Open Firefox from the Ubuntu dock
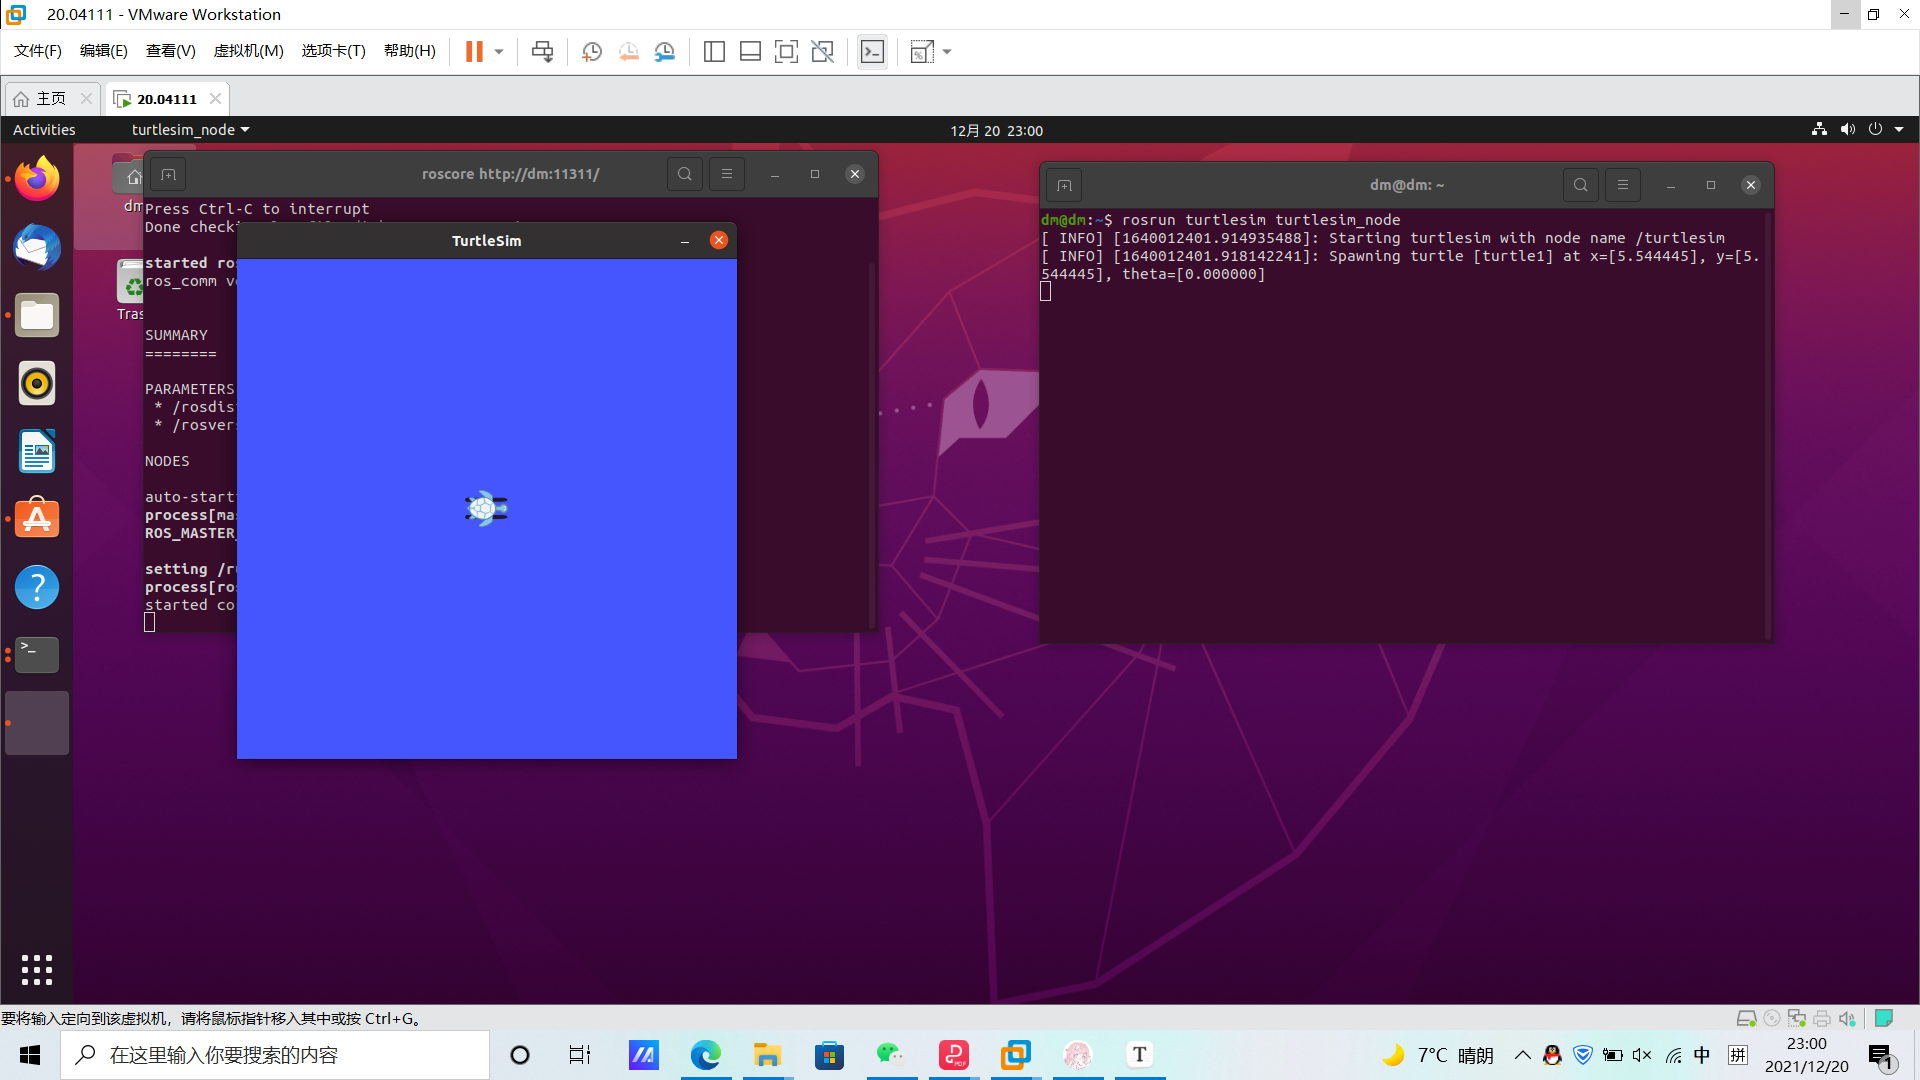The width and height of the screenshot is (1920, 1080). coord(37,178)
